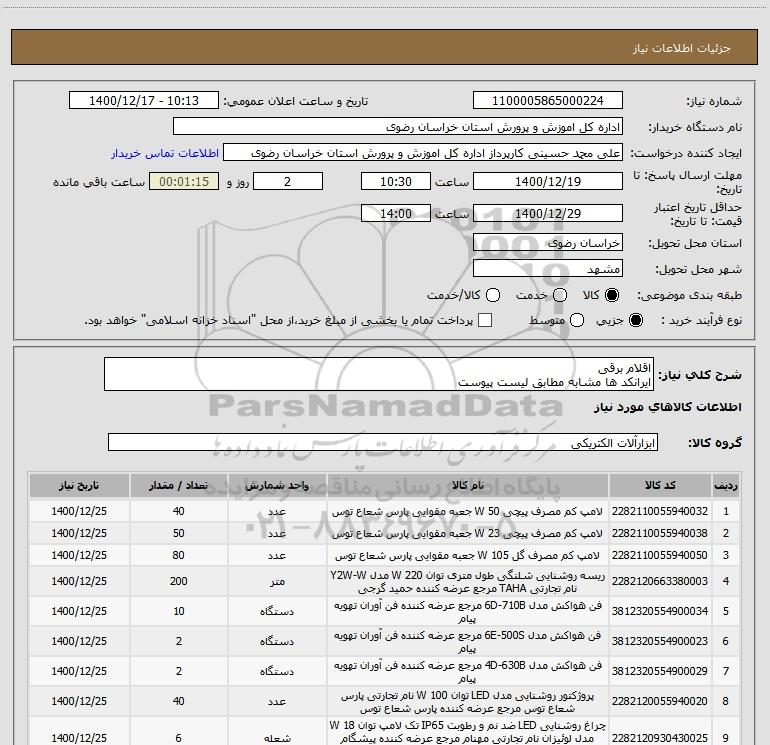Click product code 2282110055940038

(660, 533)
